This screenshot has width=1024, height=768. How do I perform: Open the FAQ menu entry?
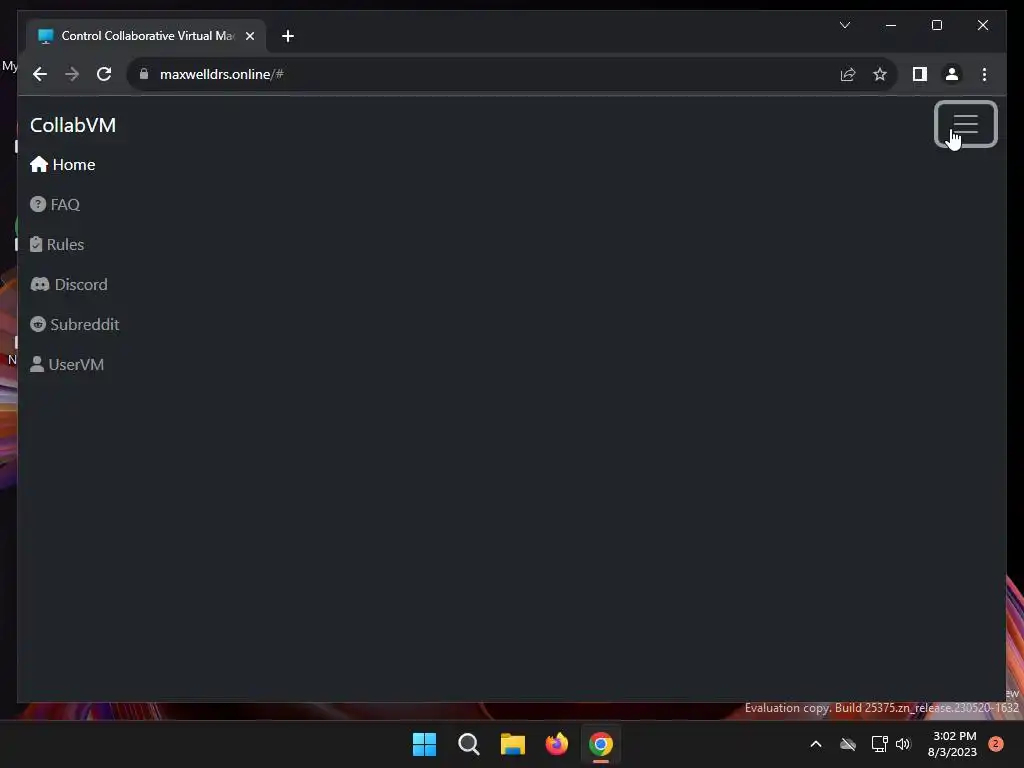pyautogui.click(x=55, y=204)
